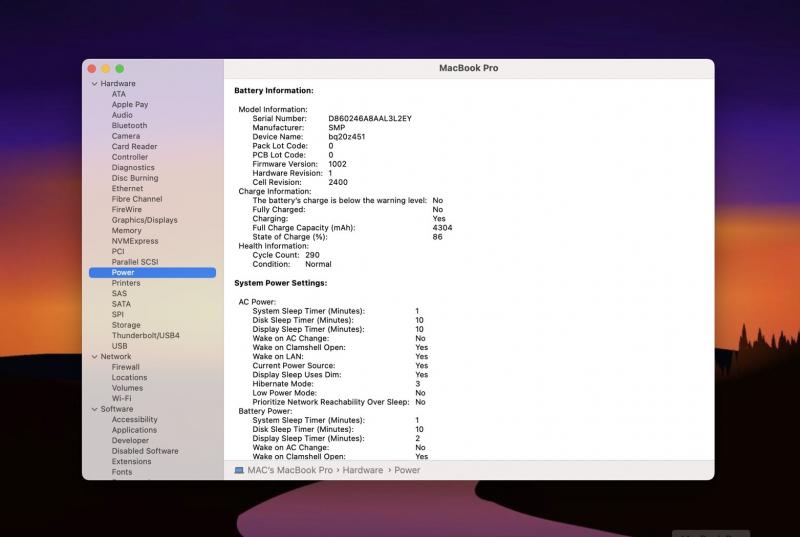Open Parallel SCSI in the sidebar
Image resolution: width=800 pixels, height=537 pixels.
coord(135,262)
